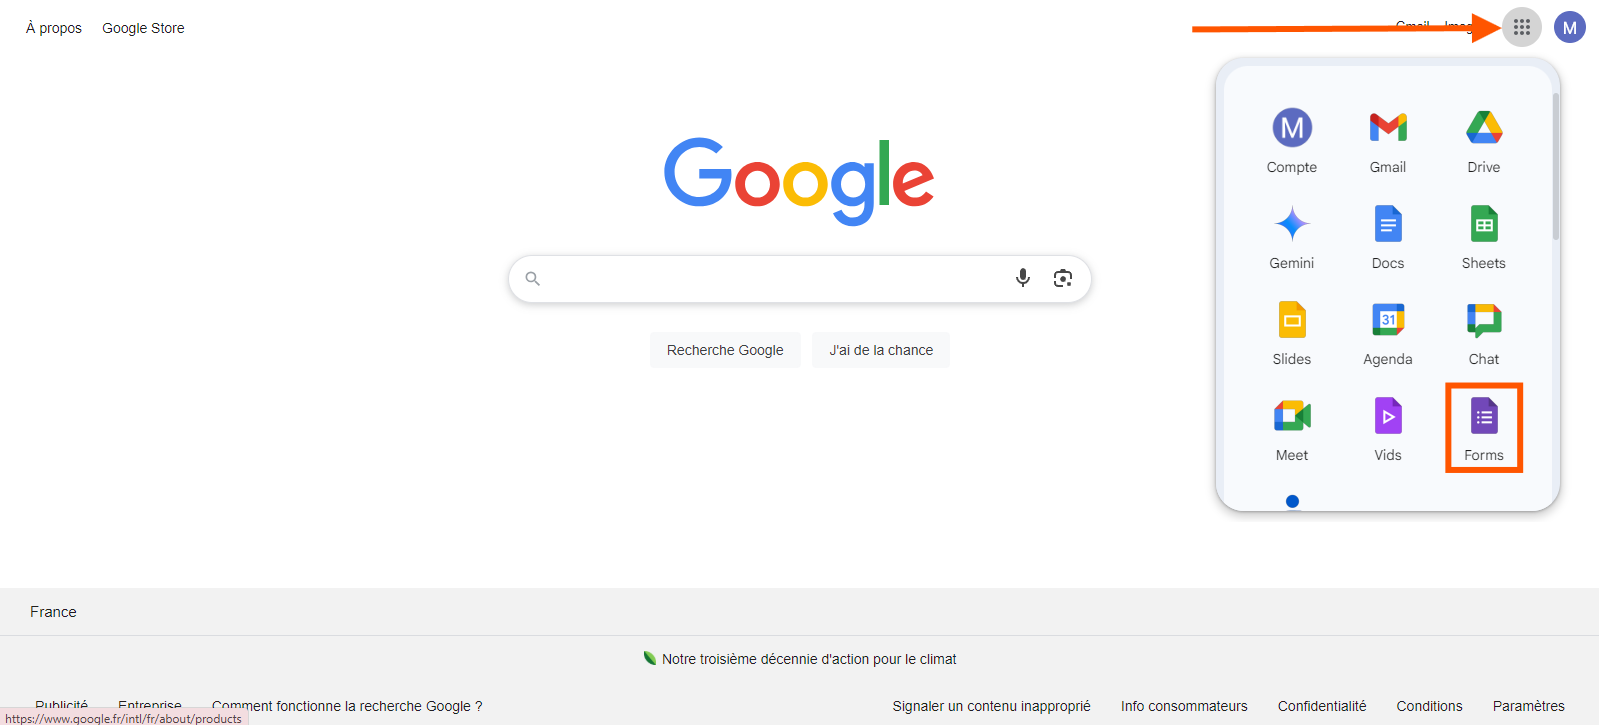
Task: Open Gemini from the apps panel
Action: click(1292, 237)
